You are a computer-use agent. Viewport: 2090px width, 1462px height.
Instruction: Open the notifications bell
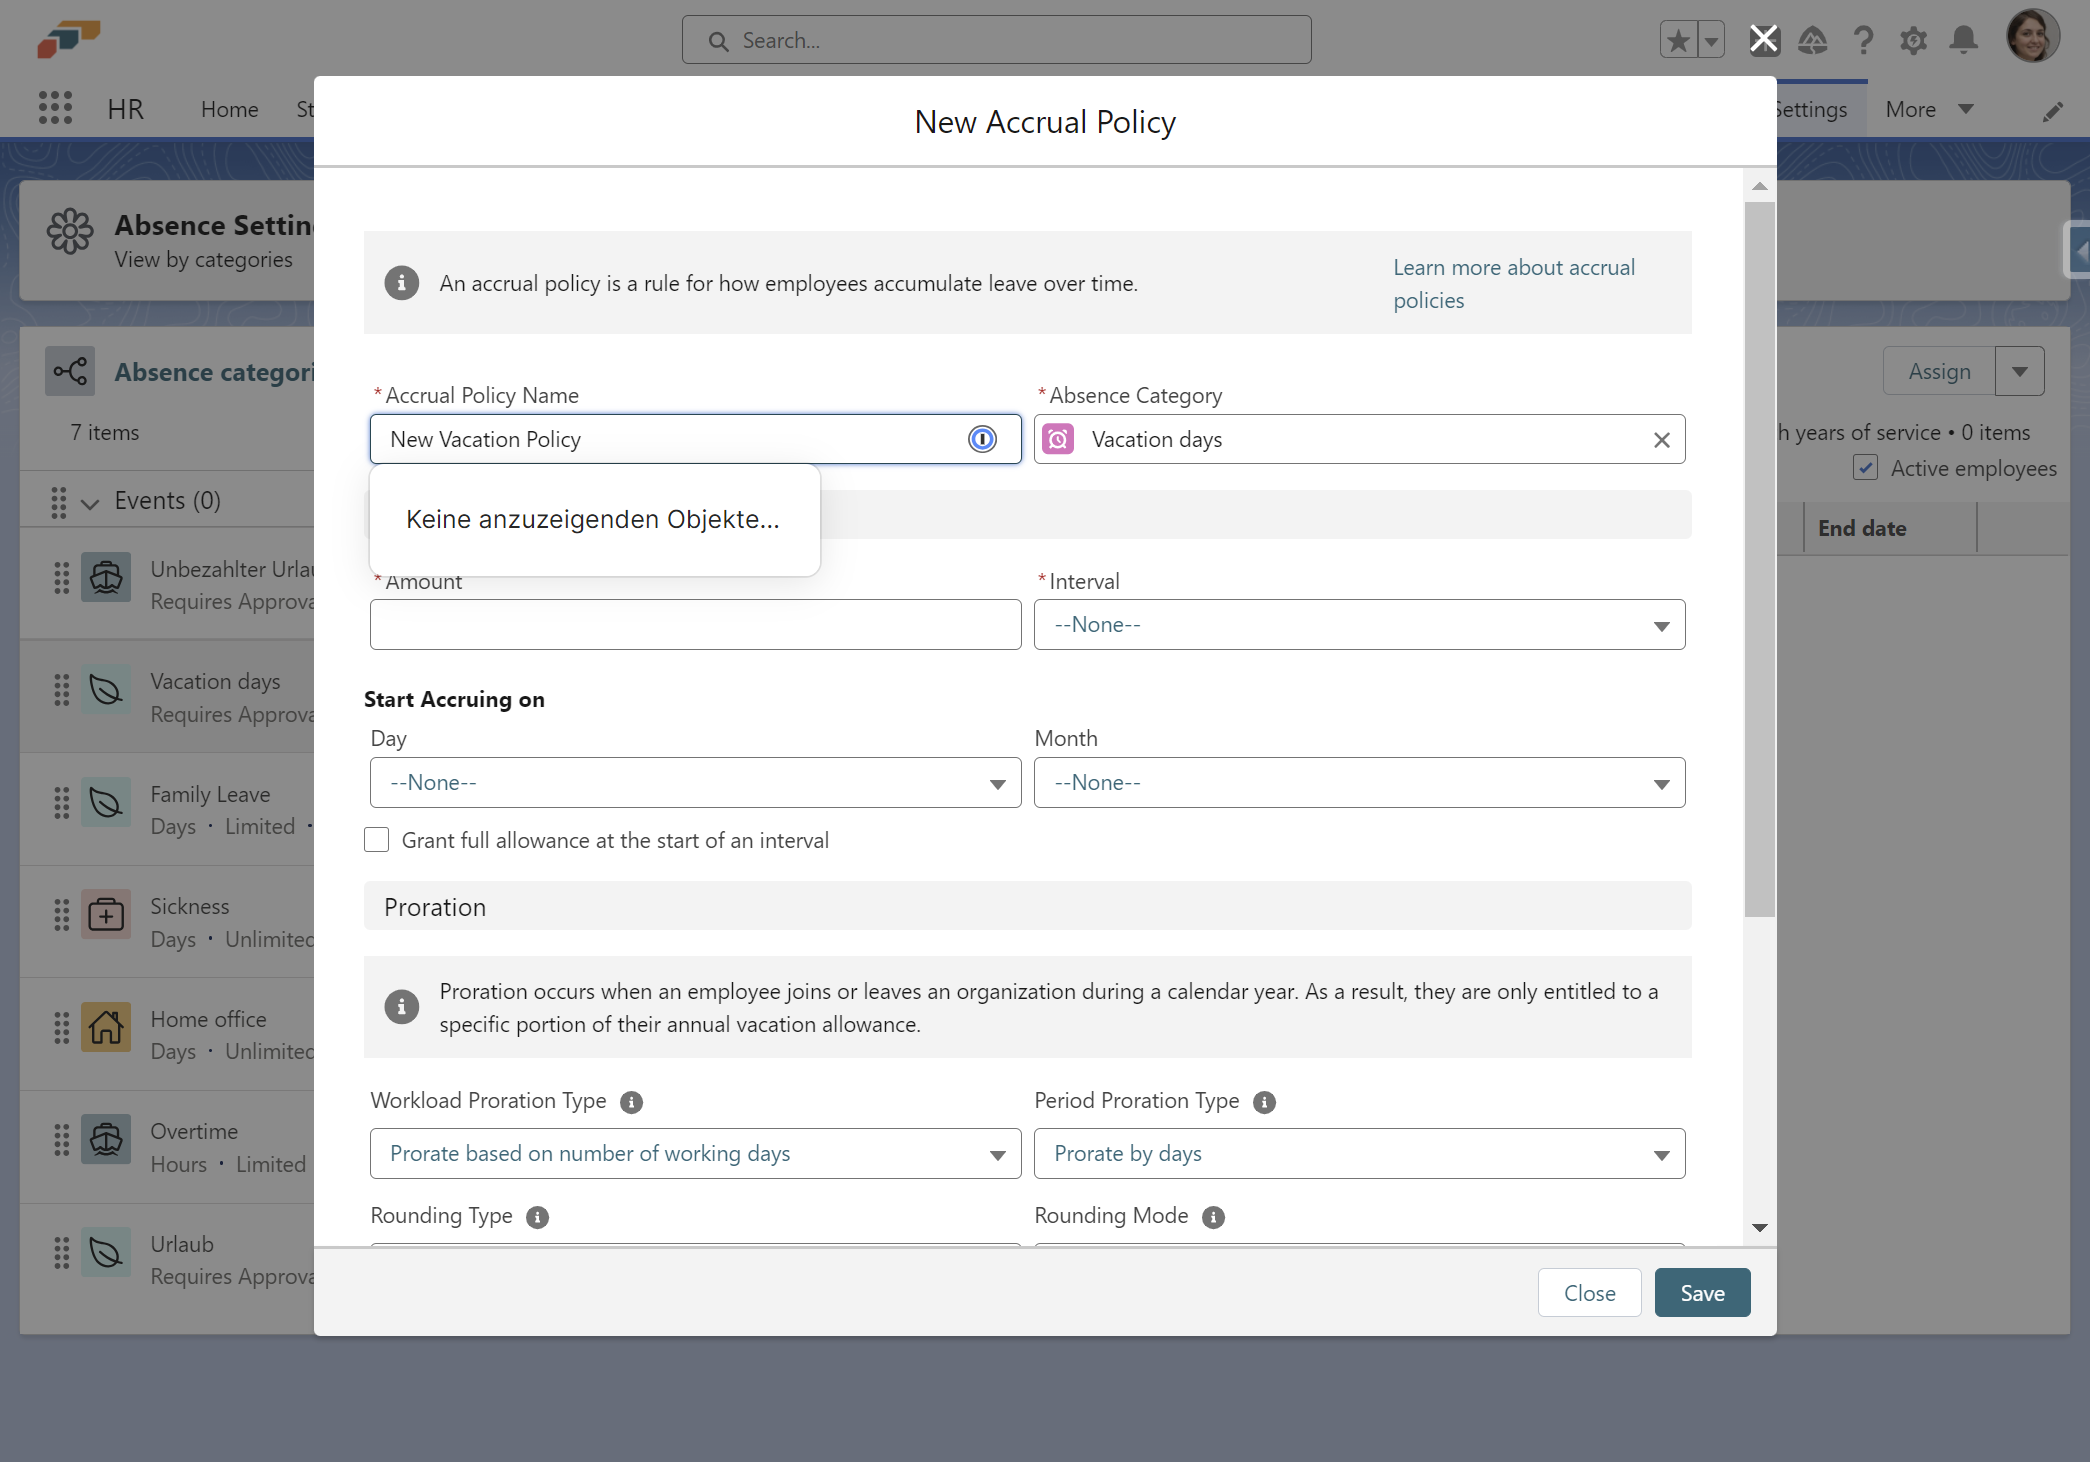pos(1963,40)
